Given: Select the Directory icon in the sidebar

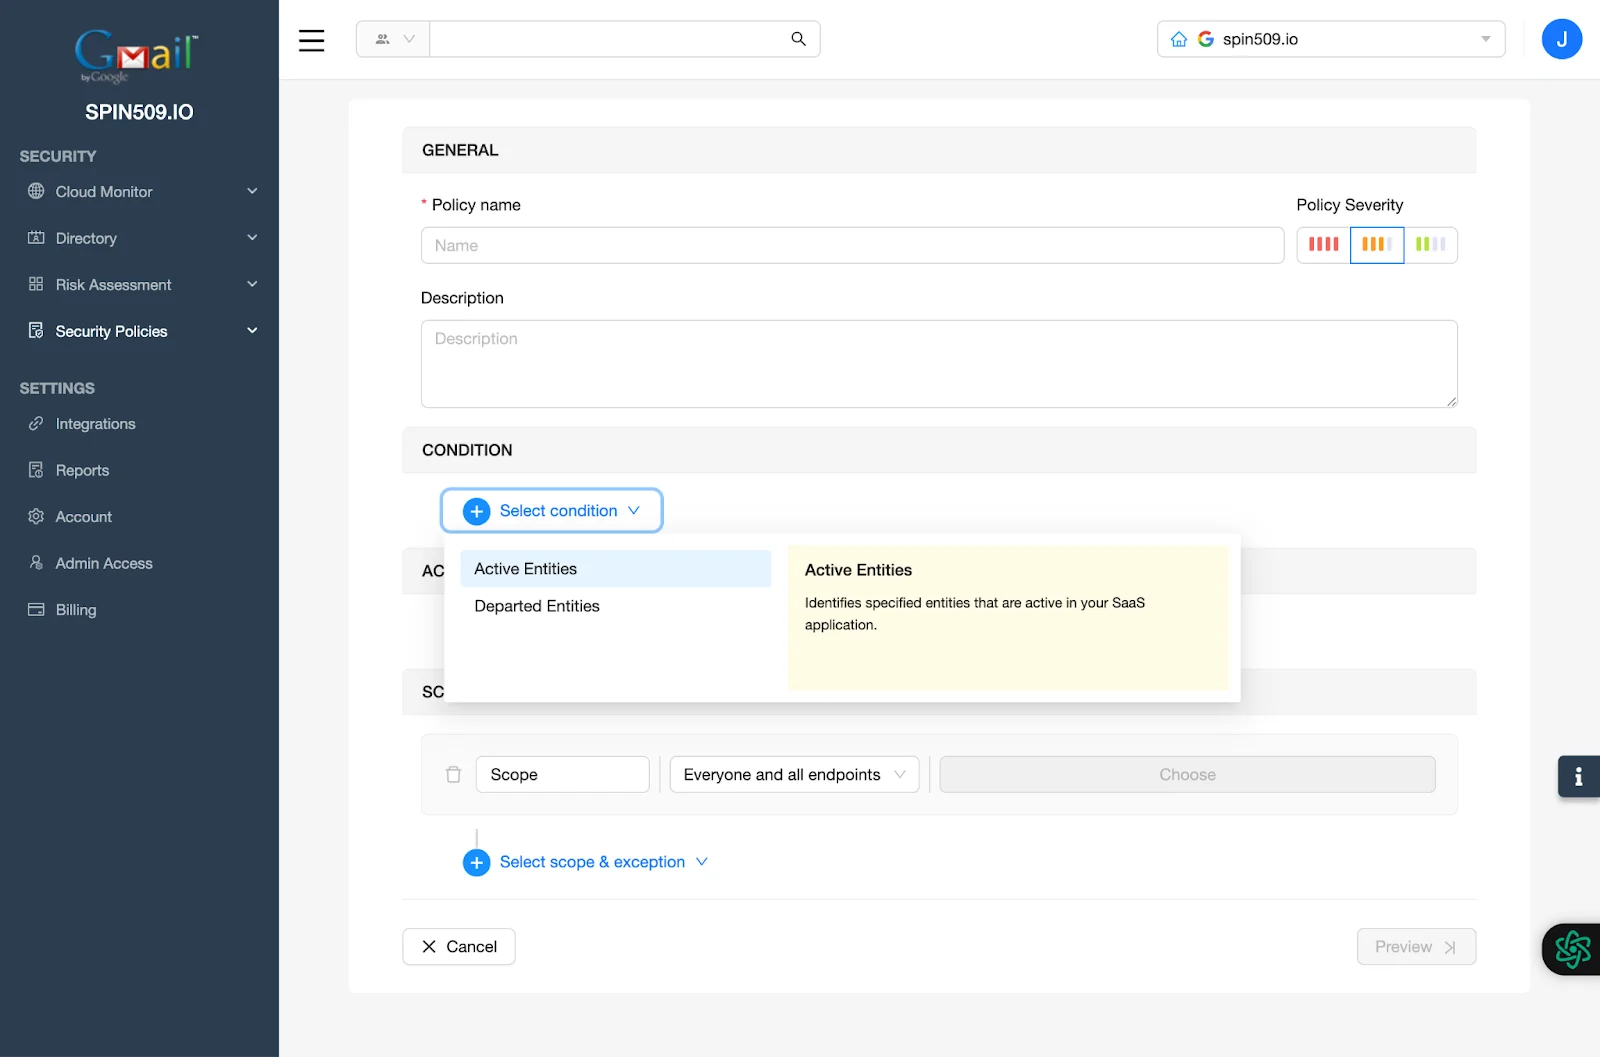Looking at the screenshot, I should click(x=36, y=238).
